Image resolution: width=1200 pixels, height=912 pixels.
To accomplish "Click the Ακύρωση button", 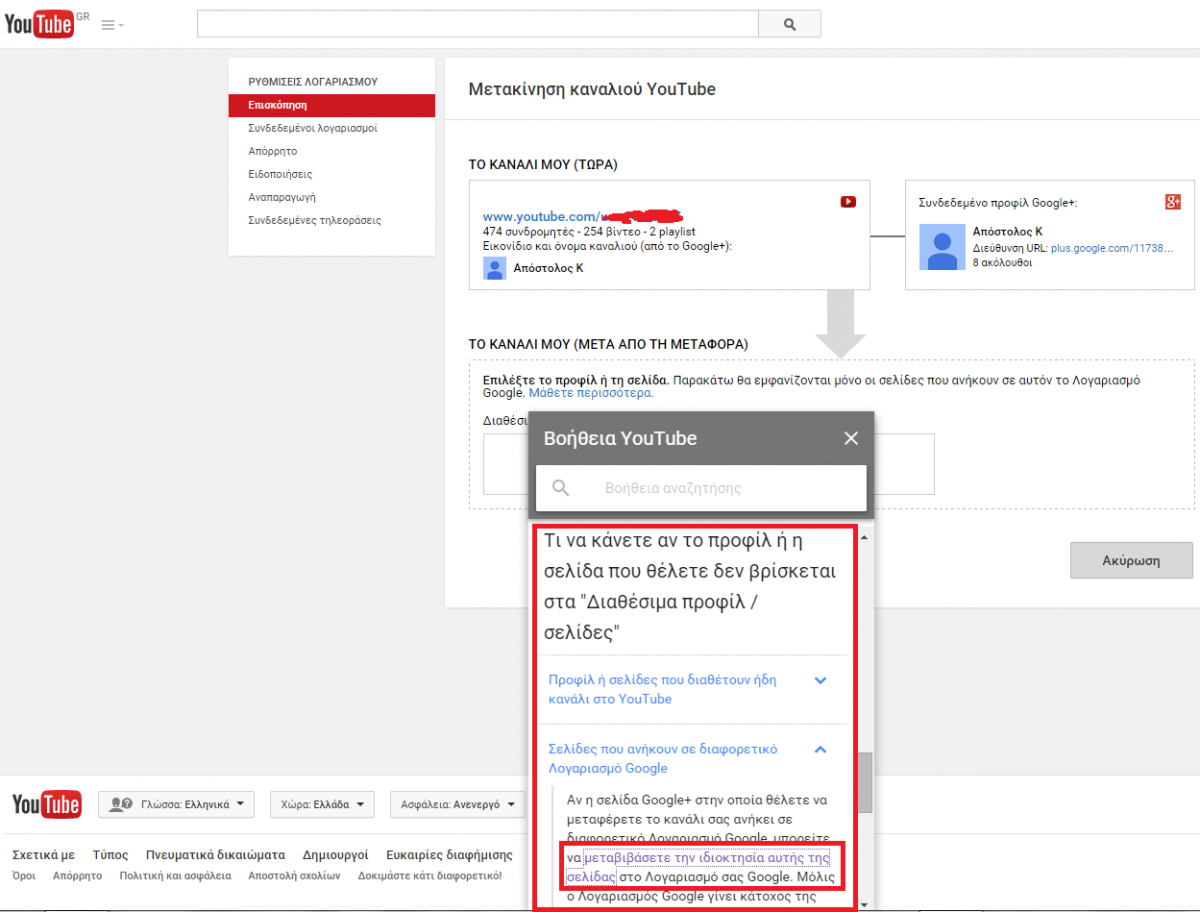I will pos(1131,561).
